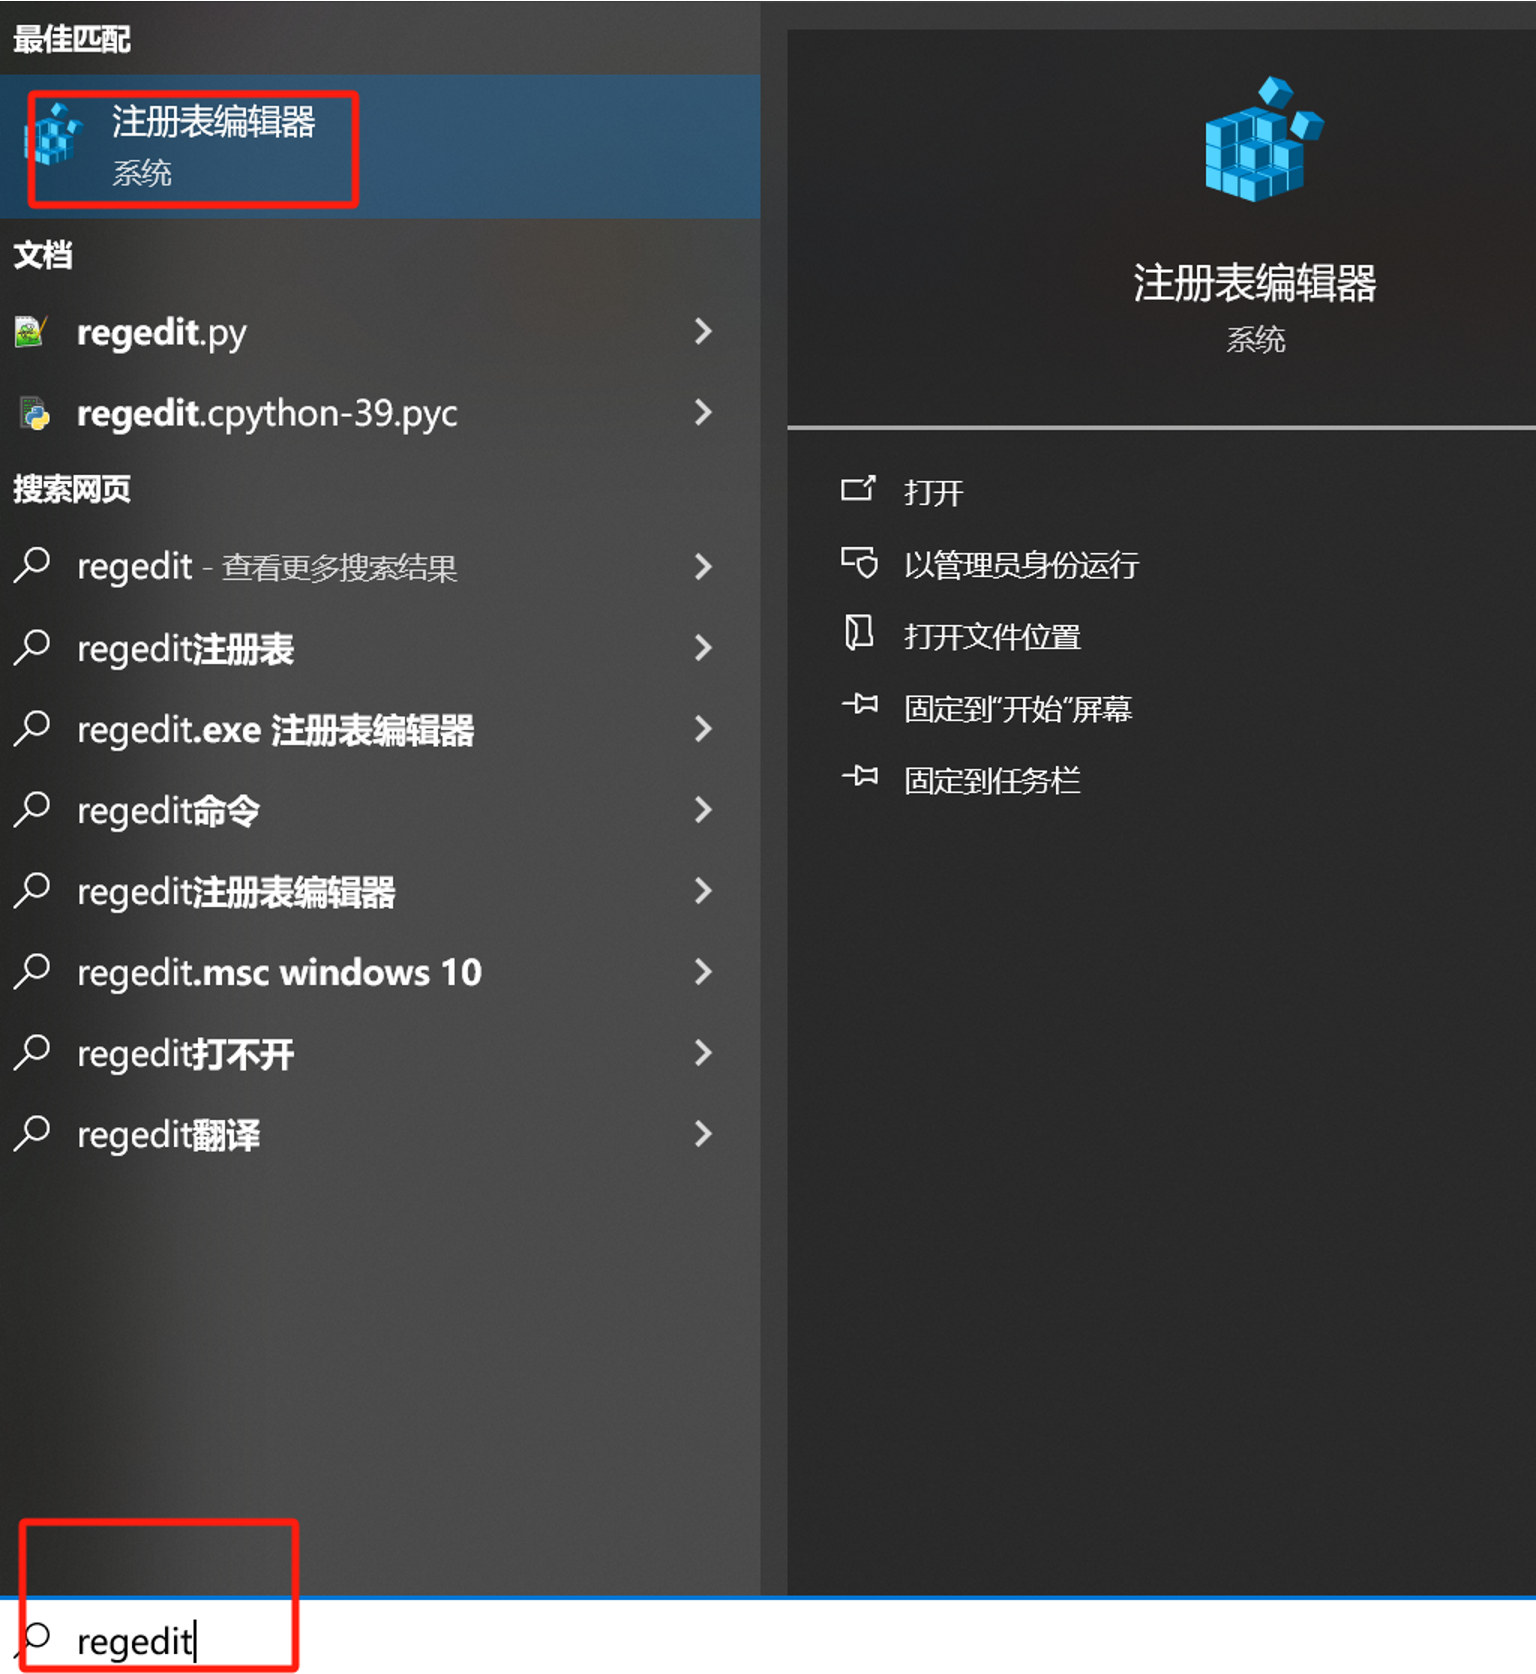Open the 注册表编辑器 best match result

click(380, 146)
